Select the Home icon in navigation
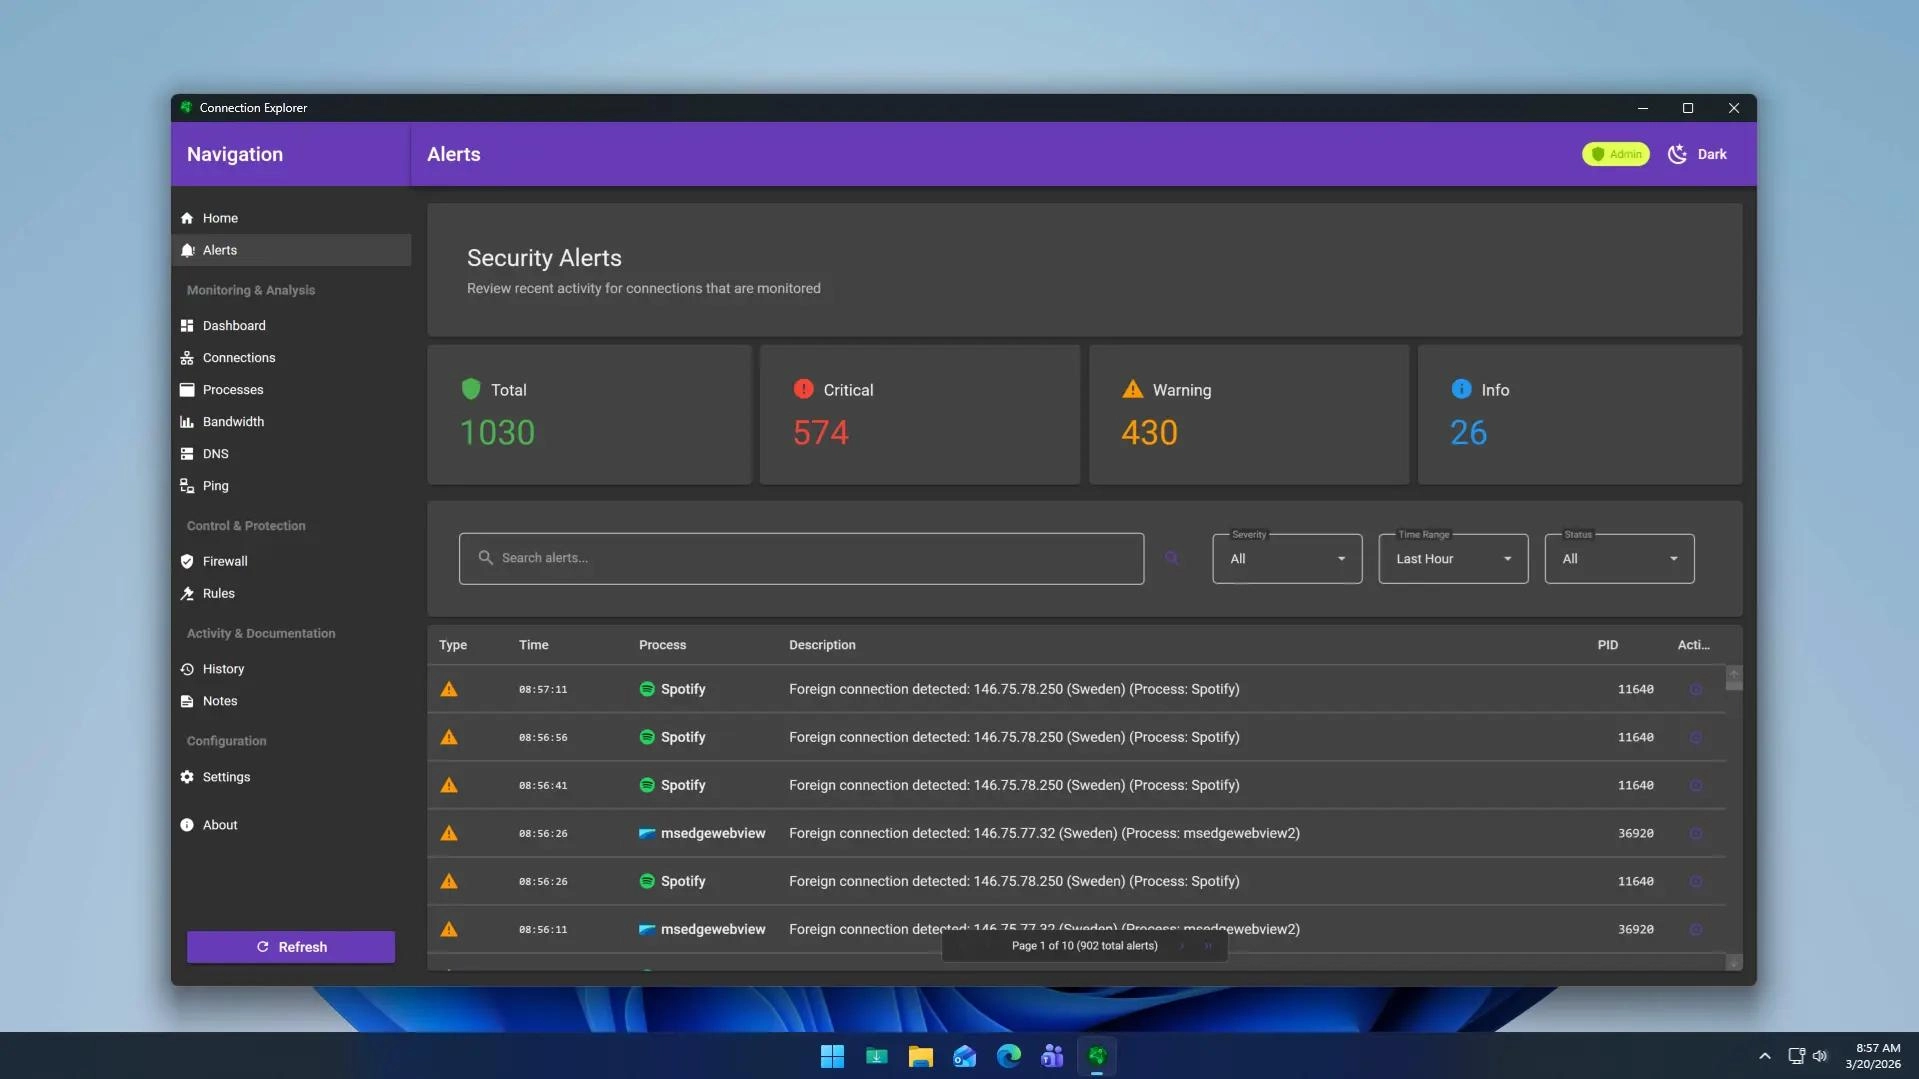The height and width of the screenshot is (1079, 1919). (187, 218)
